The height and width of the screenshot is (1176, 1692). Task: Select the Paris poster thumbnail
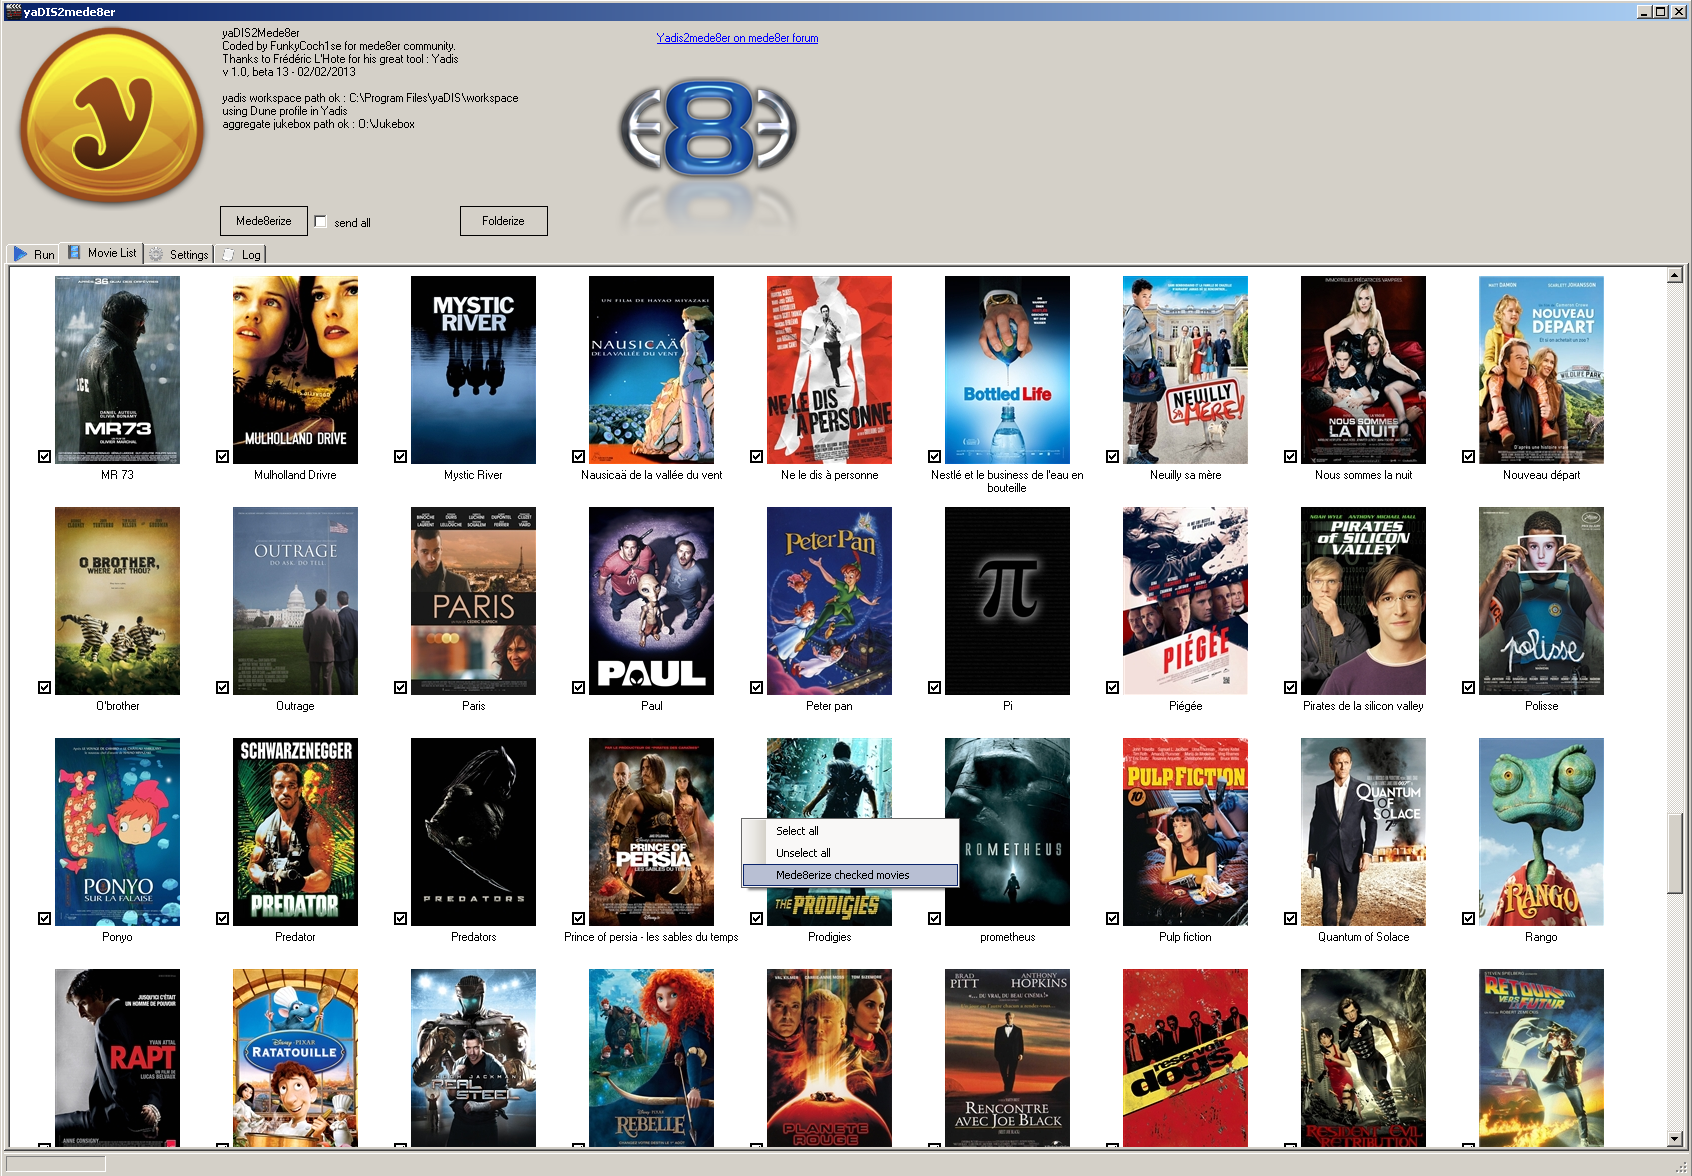coord(473,601)
